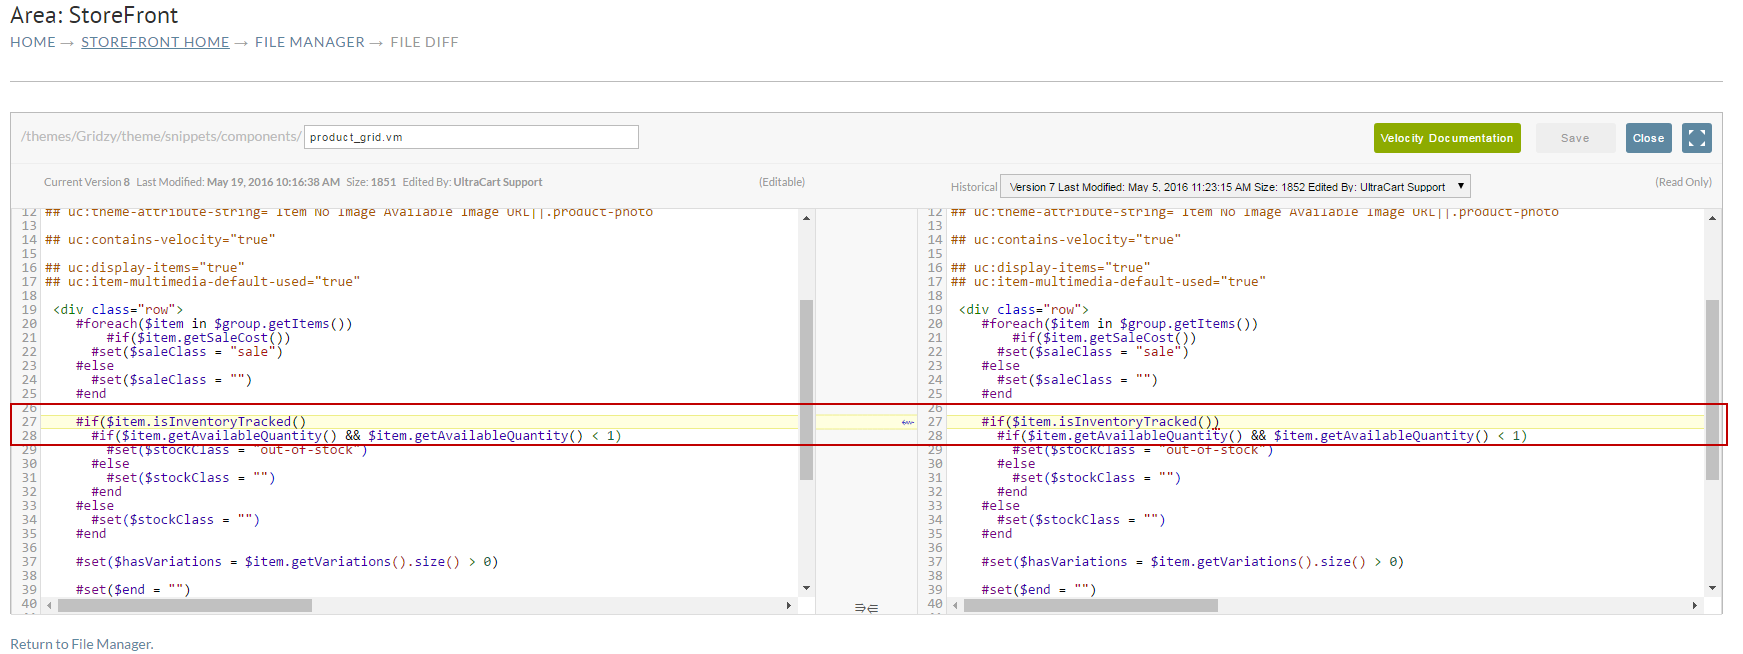Click line 14 uc:contains-velocity in right pane

pyautogui.click(x=1066, y=240)
